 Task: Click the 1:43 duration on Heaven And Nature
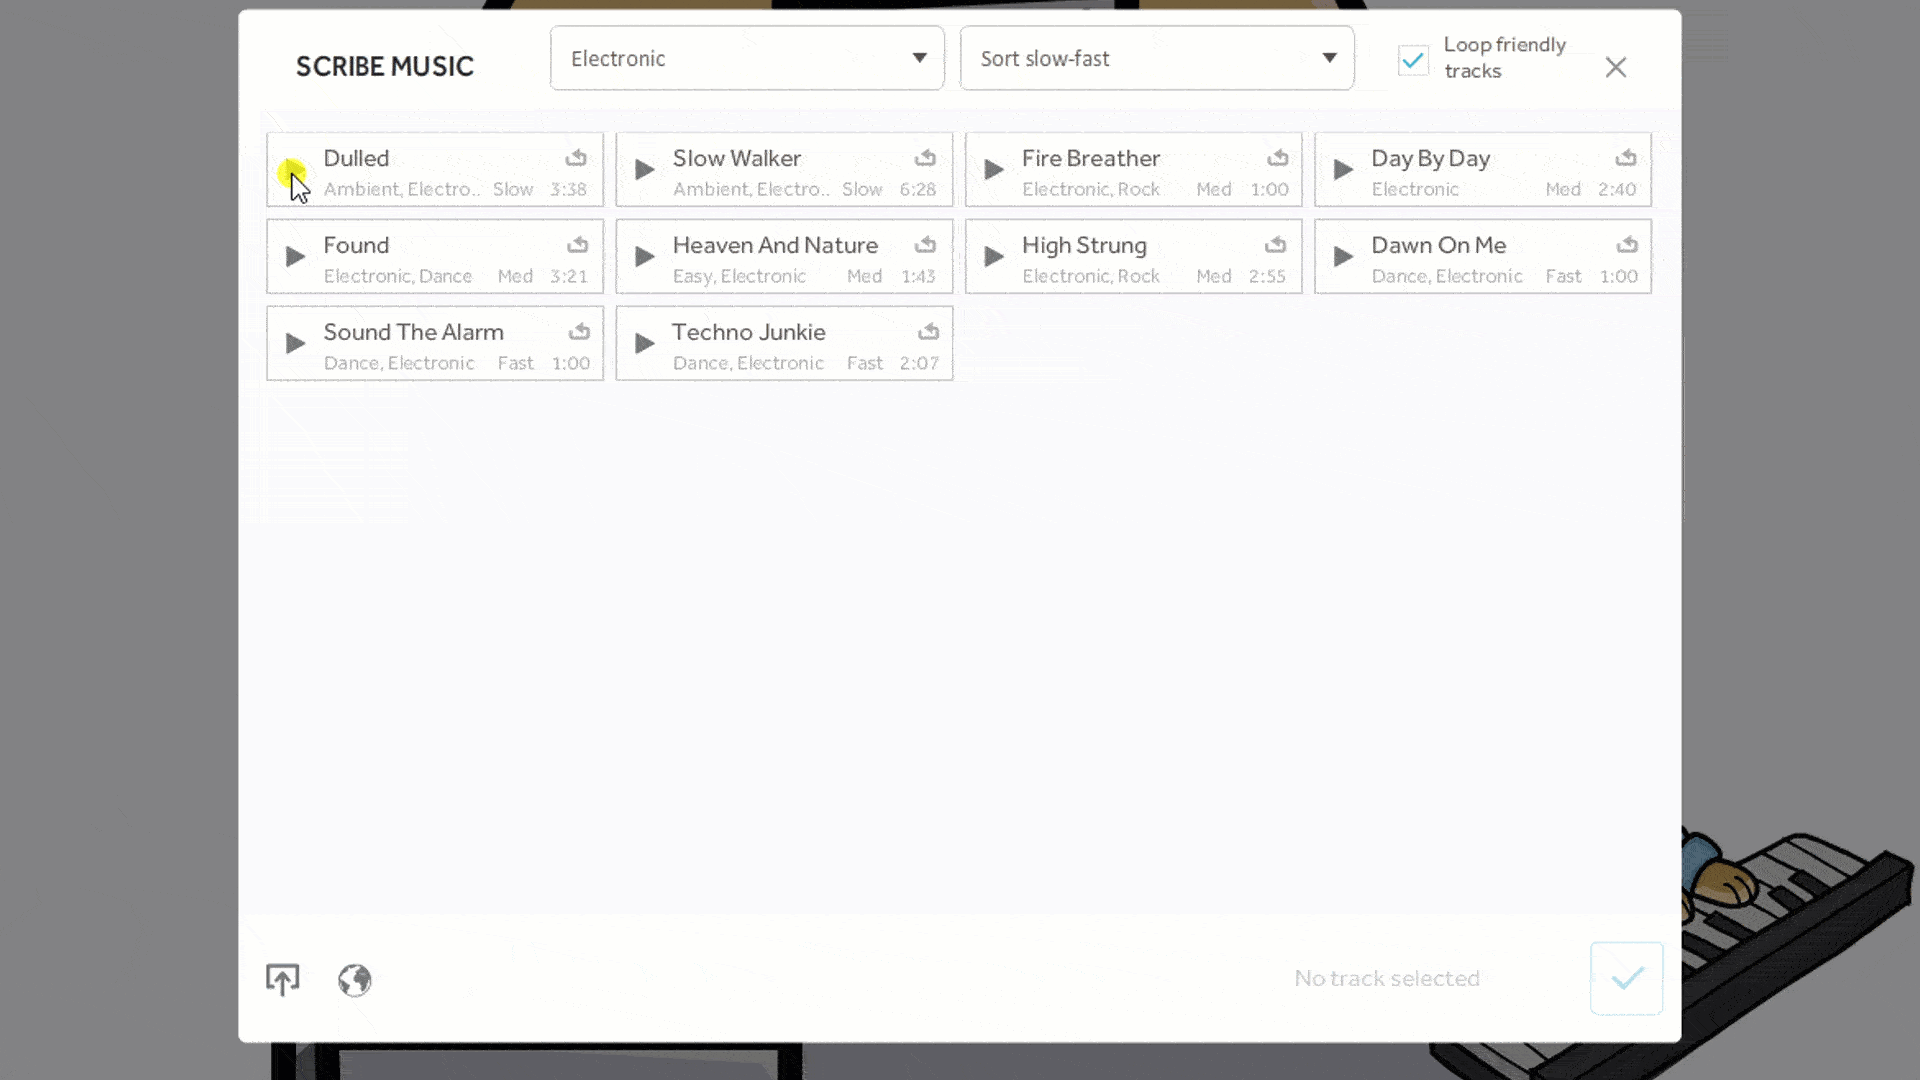[918, 276]
